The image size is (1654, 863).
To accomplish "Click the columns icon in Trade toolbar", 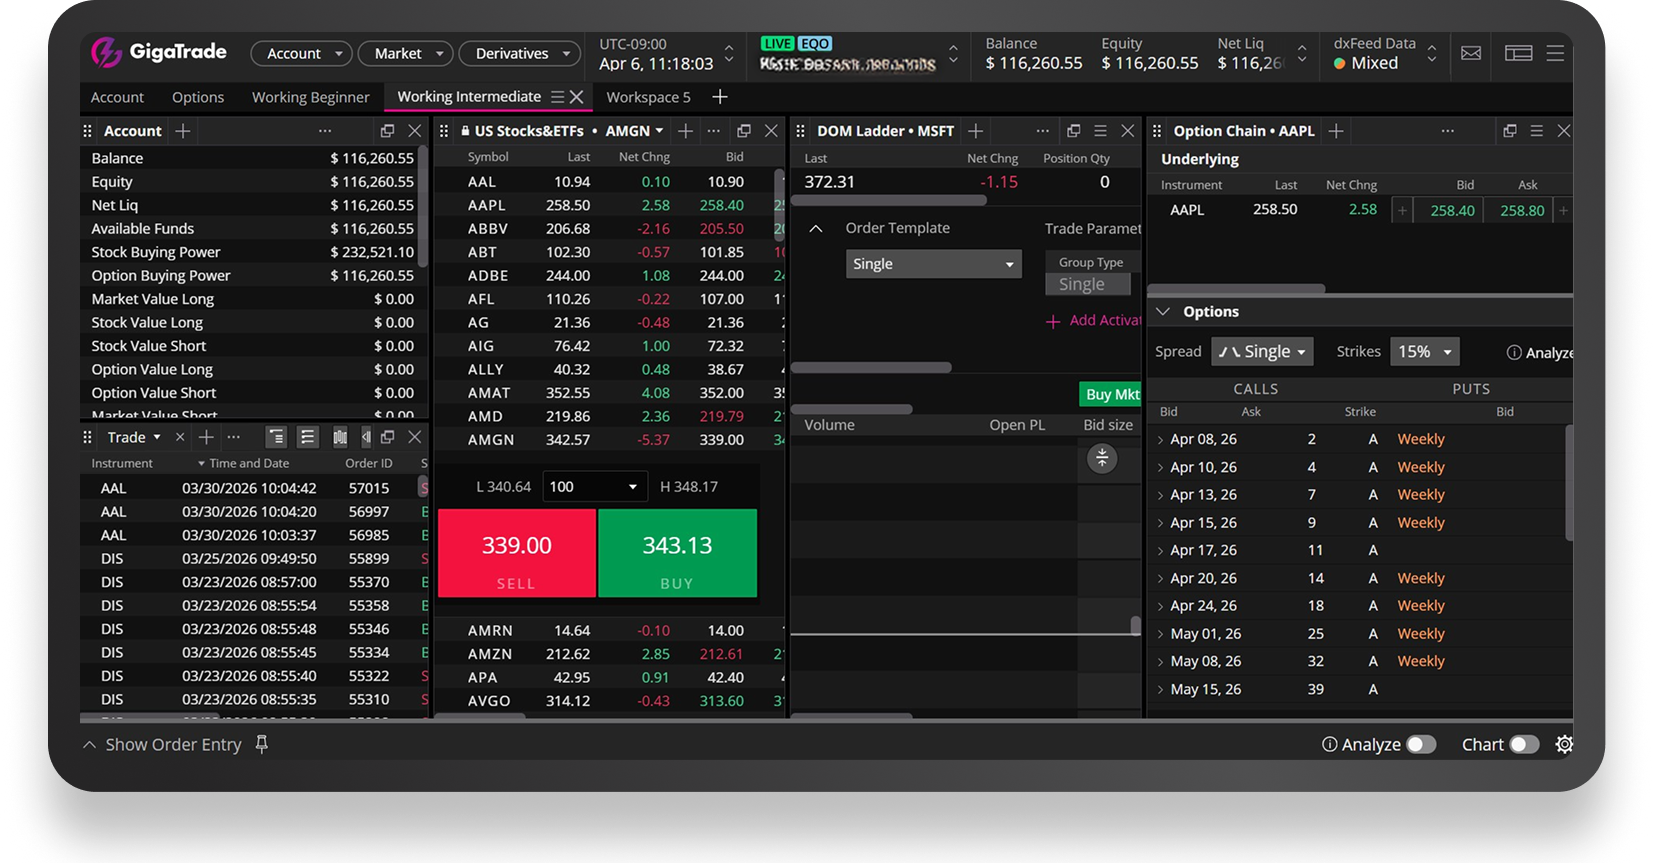I will [x=340, y=437].
